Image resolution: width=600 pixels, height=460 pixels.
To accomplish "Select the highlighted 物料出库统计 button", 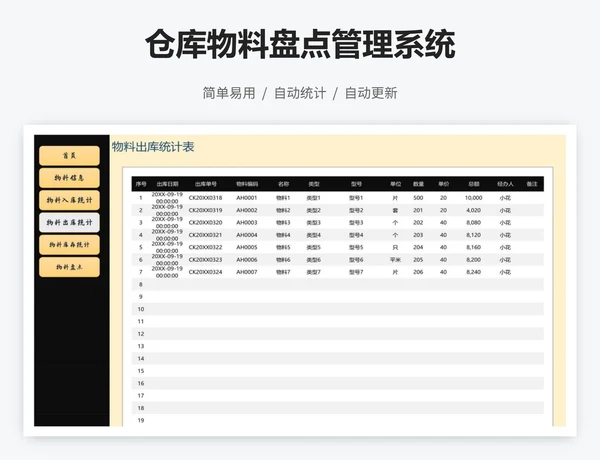I will [69, 222].
